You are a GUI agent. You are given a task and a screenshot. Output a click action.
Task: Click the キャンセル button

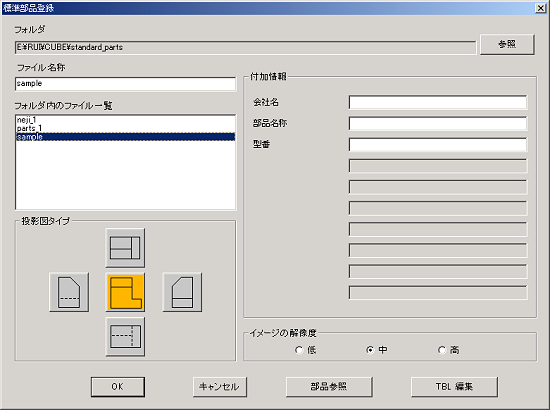click(220, 387)
